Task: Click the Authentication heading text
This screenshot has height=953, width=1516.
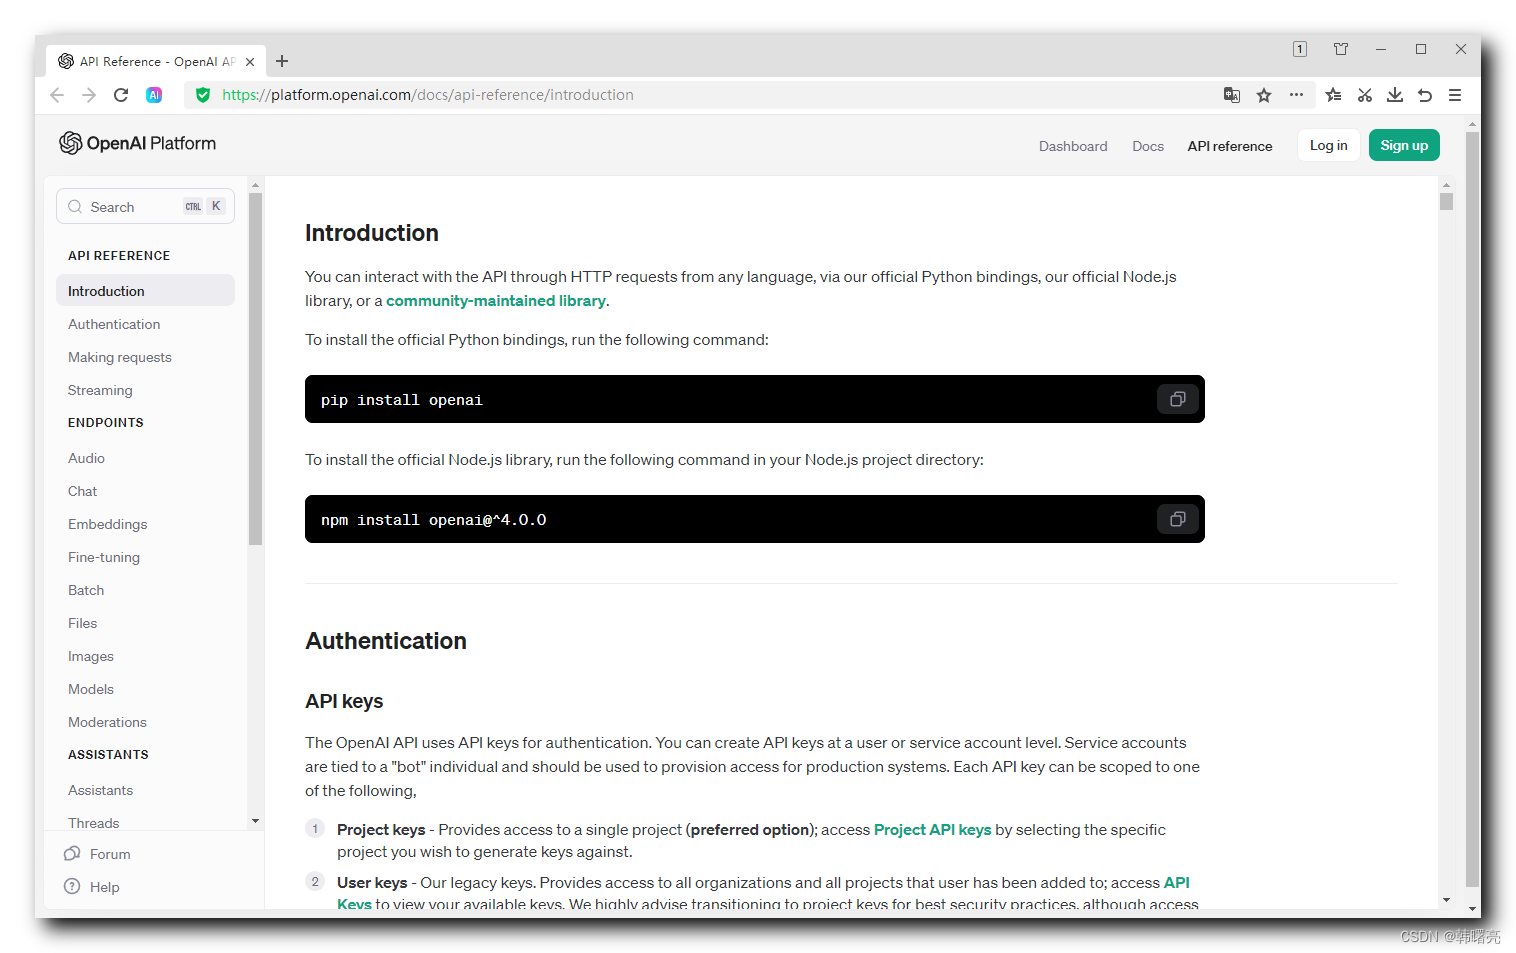Action: click(386, 641)
